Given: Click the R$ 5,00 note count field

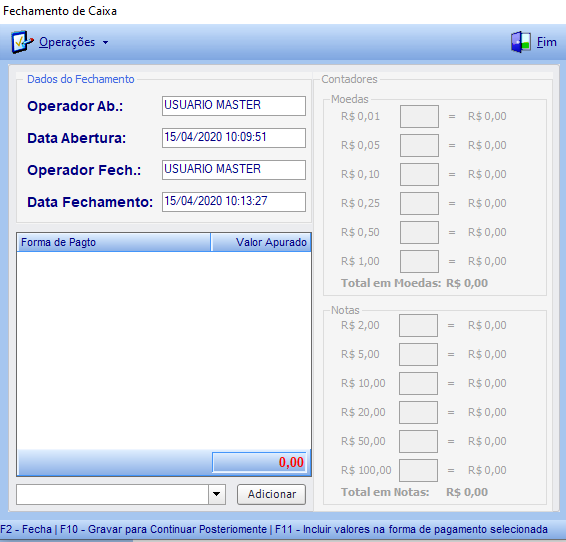Looking at the screenshot, I should [418, 354].
